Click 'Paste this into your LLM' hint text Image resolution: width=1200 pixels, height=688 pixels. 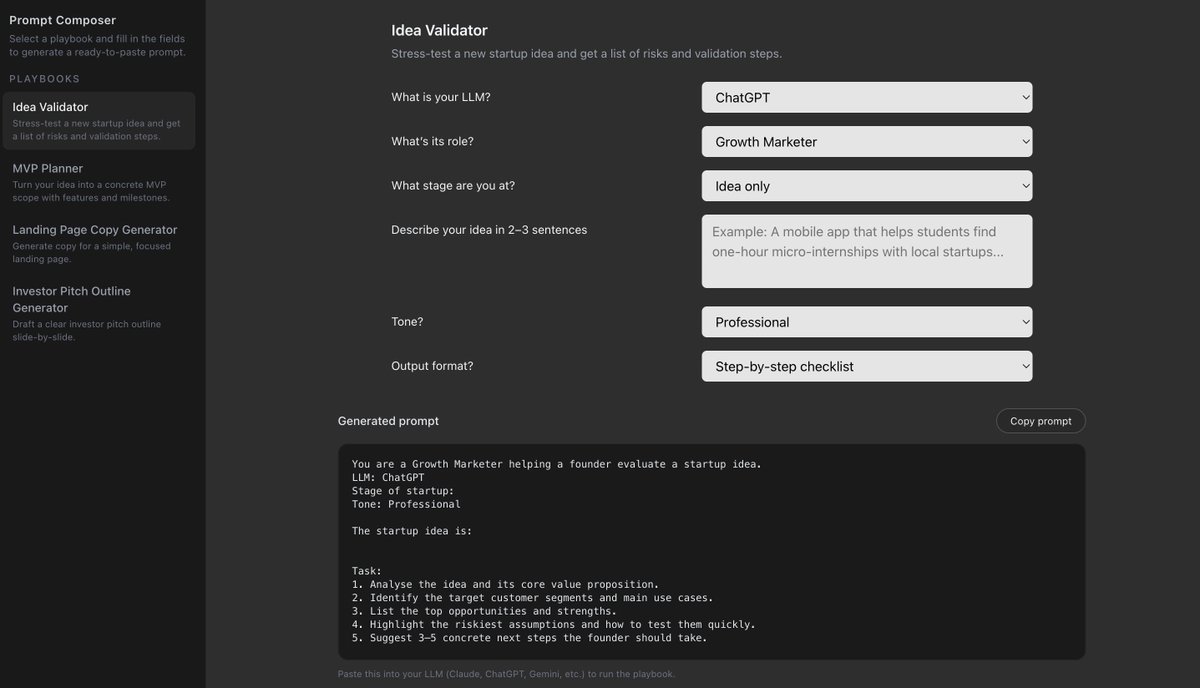[x=506, y=674]
